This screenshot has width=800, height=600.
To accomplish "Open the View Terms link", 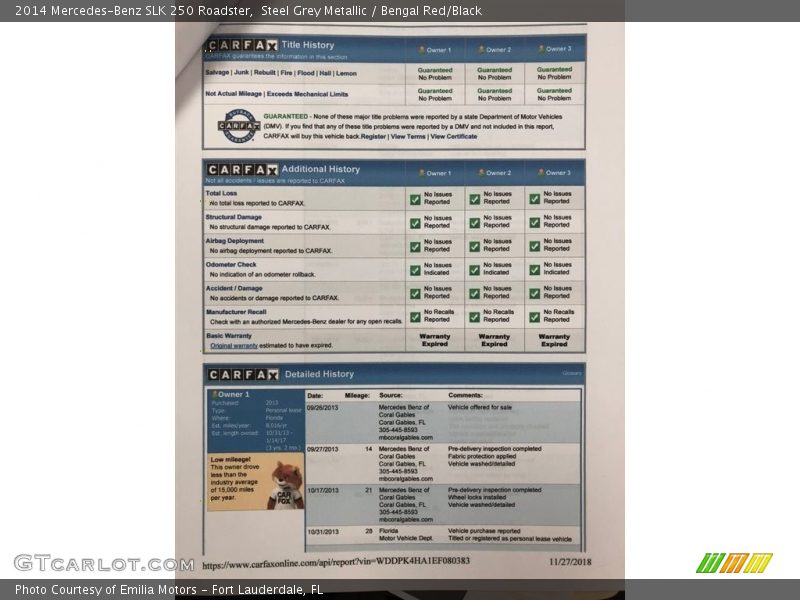I will (x=408, y=137).
